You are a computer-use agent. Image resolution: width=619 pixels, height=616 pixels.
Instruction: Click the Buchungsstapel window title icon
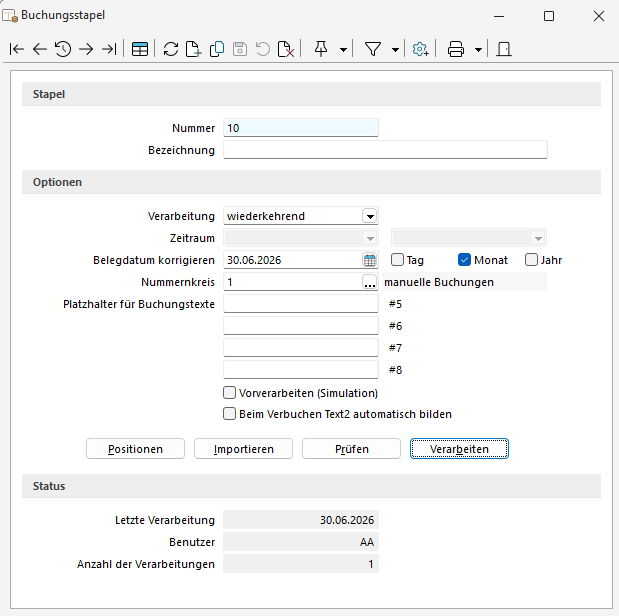click(10, 16)
